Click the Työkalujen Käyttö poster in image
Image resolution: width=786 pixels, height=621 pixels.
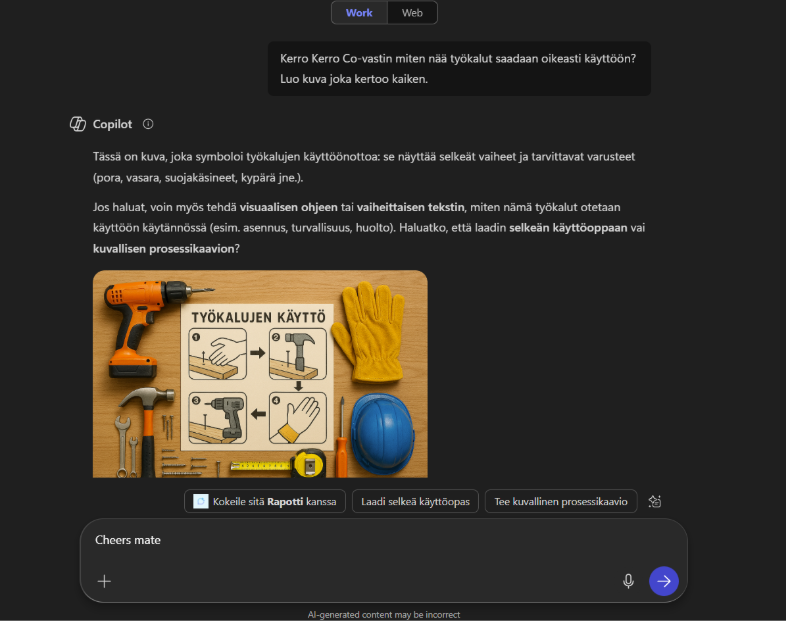[x=257, y=377]
